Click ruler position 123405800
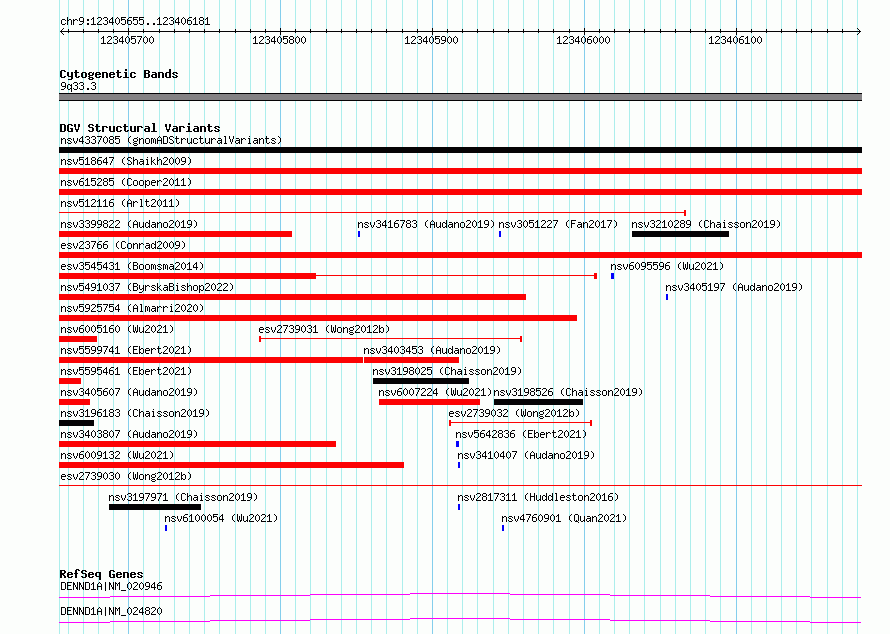890x634 pixels. point(279,40)
